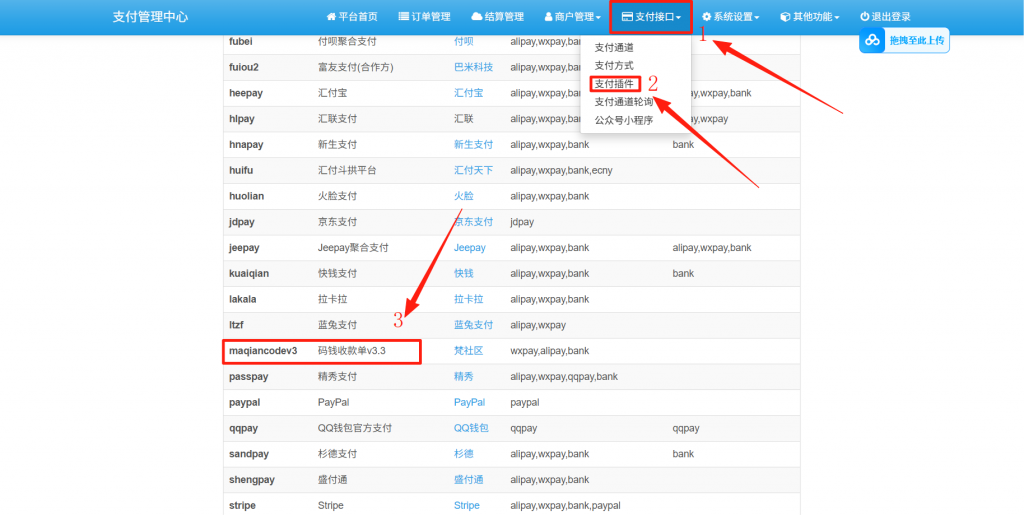This screenshot has width=1024, height=515.
Task: Click the gear icon beside 系统设置
Action: coord(706,17)
